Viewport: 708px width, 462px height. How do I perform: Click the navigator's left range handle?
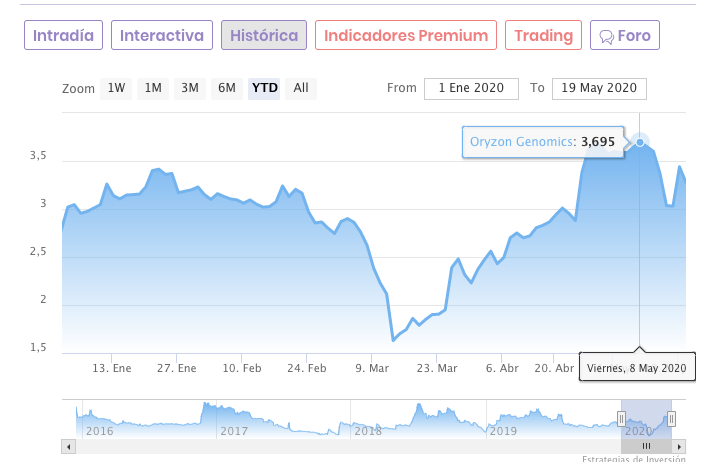click(621, 419)
